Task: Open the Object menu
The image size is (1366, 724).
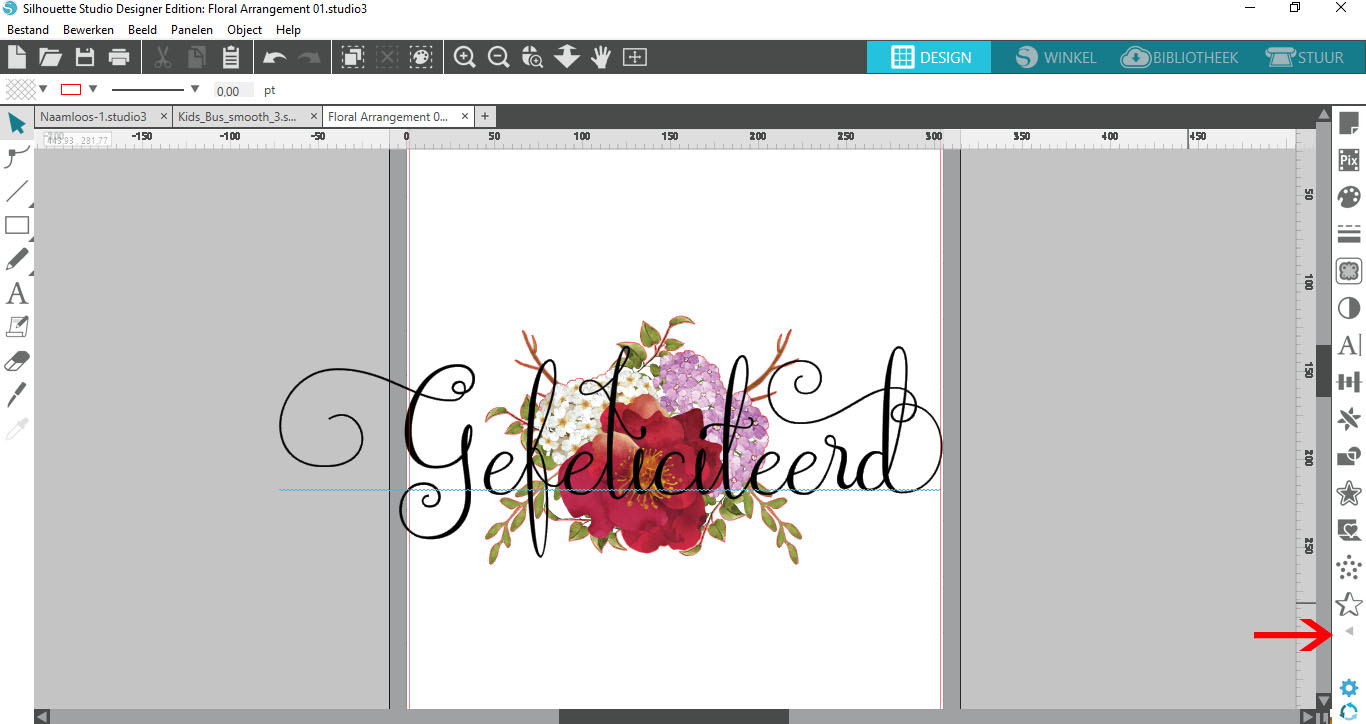Action: click(x=245, y=30)
